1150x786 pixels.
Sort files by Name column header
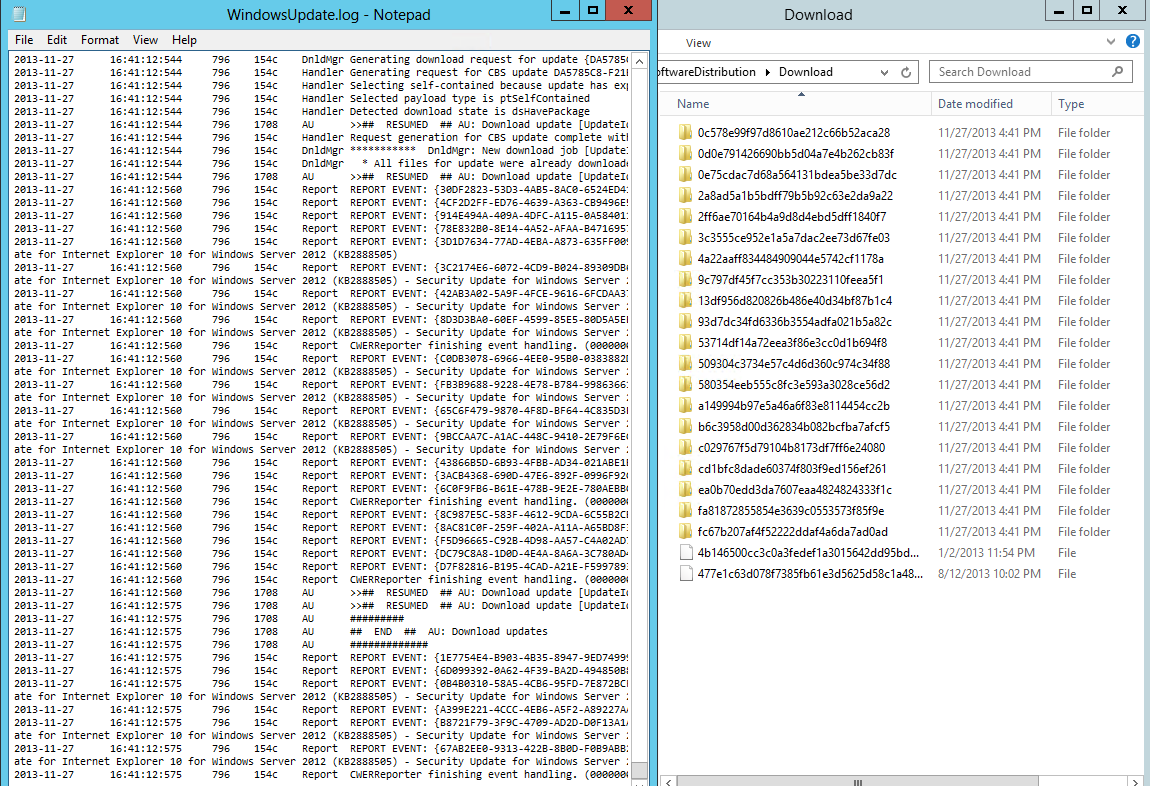[x=693, y=104]
